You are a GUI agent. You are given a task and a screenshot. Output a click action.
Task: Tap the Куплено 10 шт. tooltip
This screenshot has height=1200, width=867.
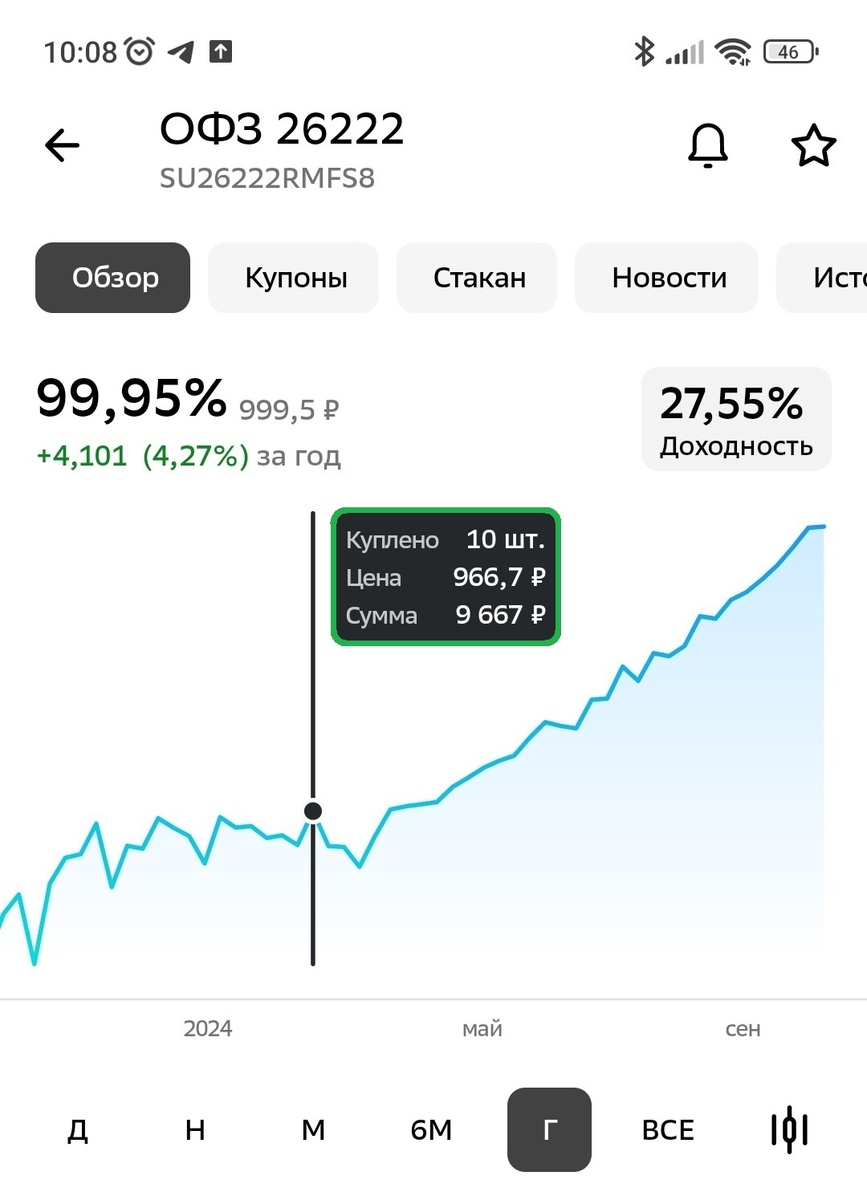(446, 577)
